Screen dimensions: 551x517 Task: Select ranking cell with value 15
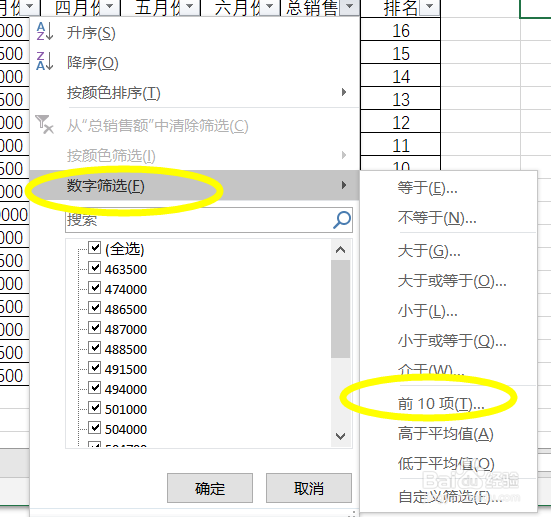(400, 52)
